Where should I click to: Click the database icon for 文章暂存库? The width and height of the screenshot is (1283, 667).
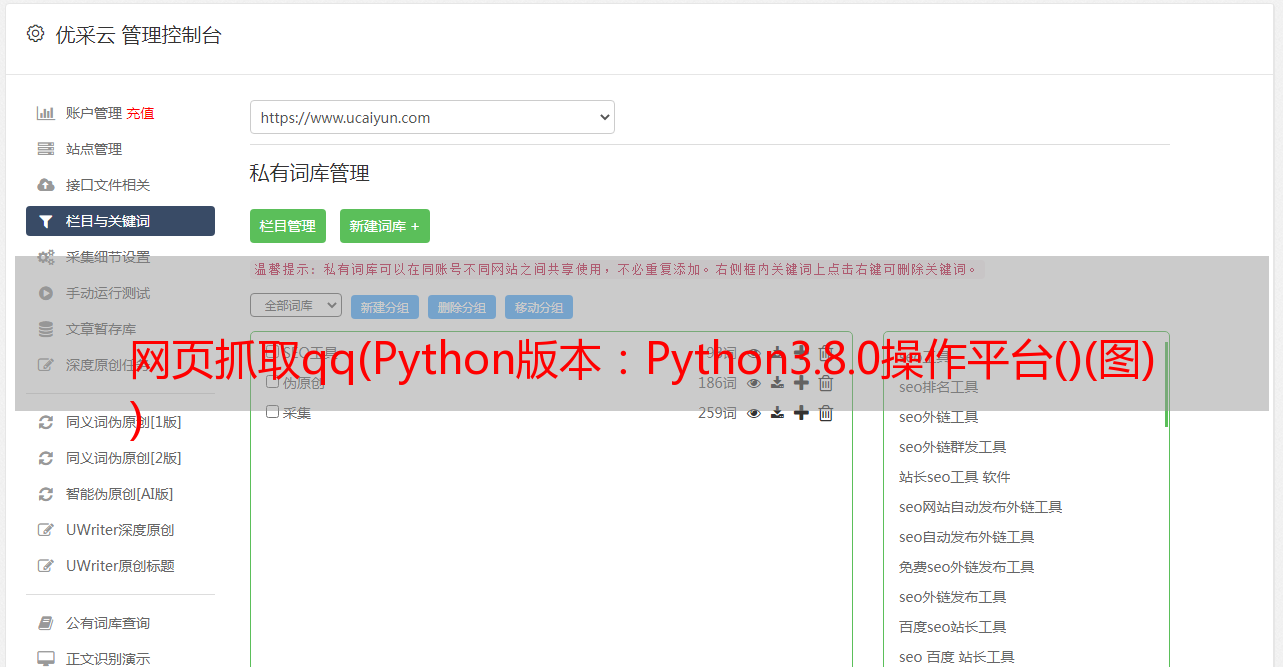click(45, 329)
